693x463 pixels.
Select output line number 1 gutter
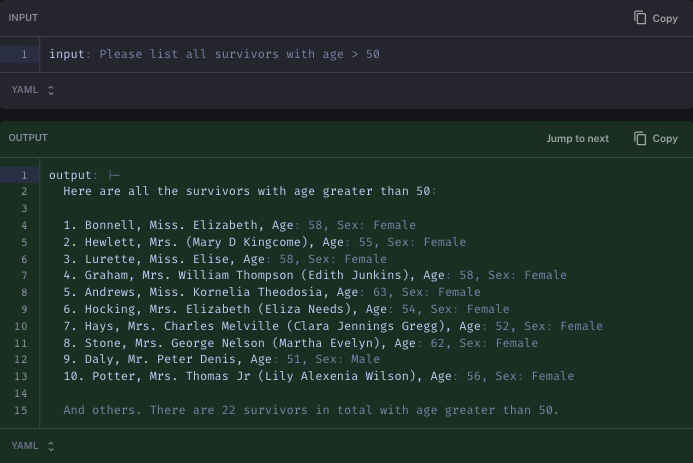(24, 175)
